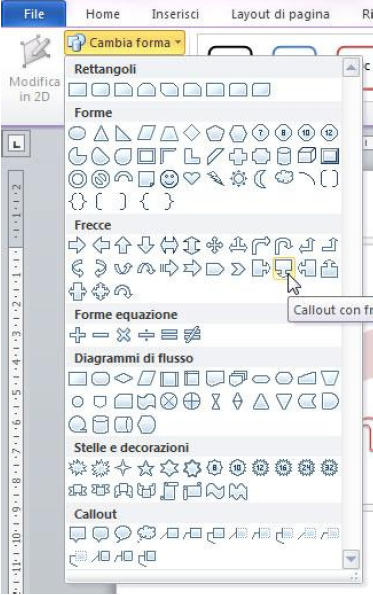Open the File tab
The height and width of the screenshot is (595, 373).
pyautogui.click(x=34, y=14)
